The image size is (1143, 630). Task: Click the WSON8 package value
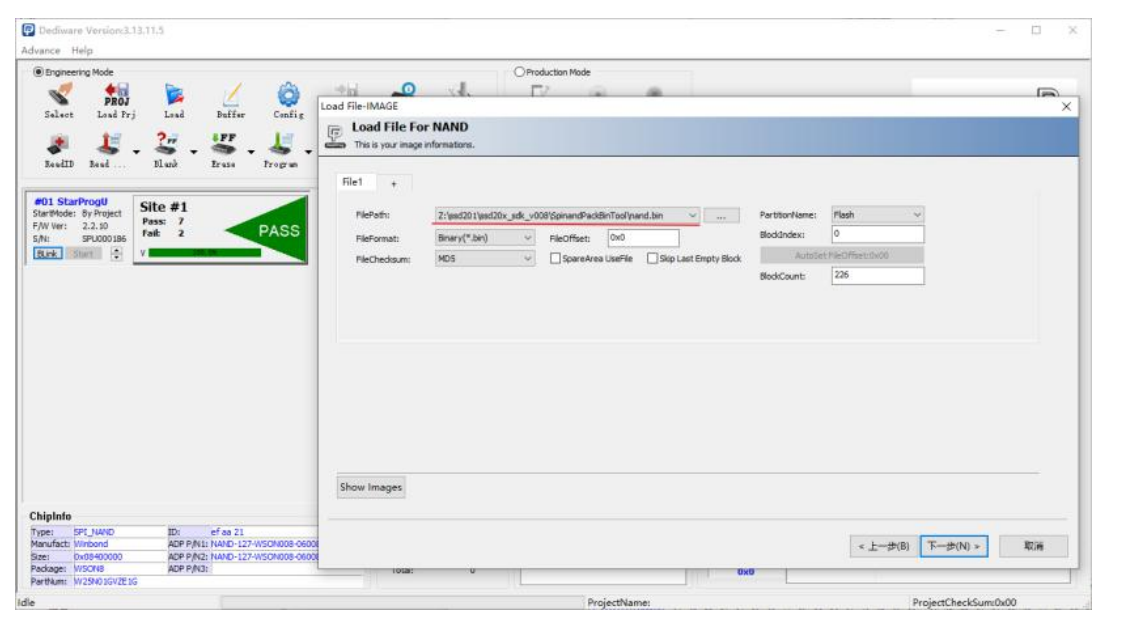coord(89,568)
